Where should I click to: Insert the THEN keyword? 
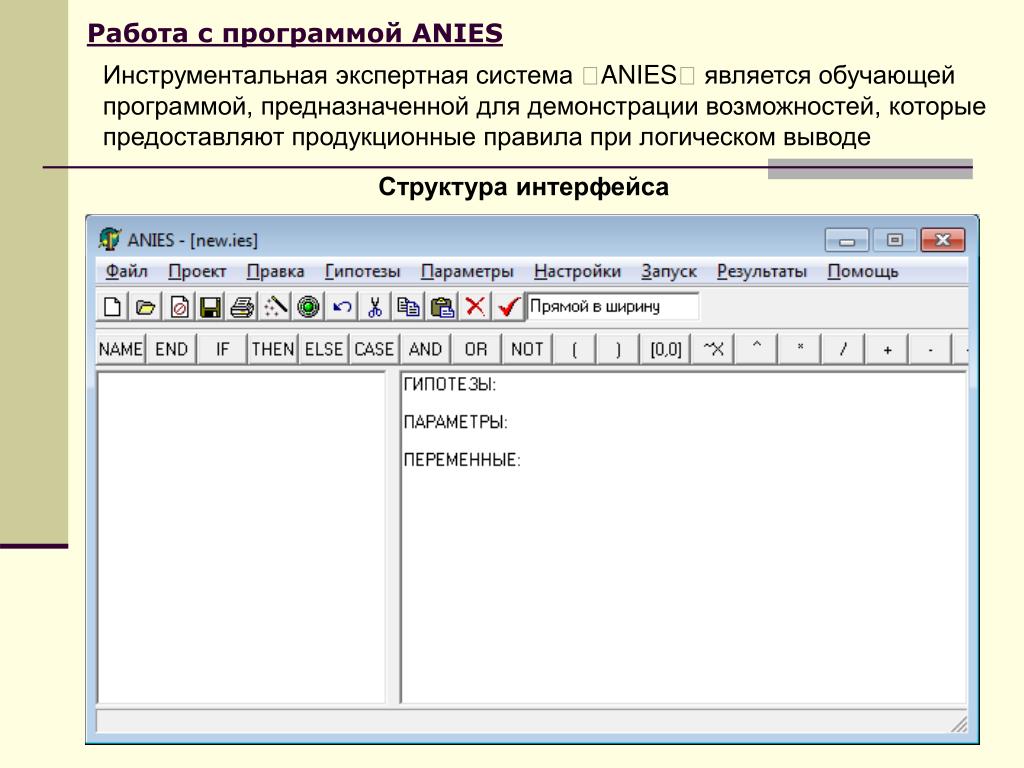click(273, 349)
